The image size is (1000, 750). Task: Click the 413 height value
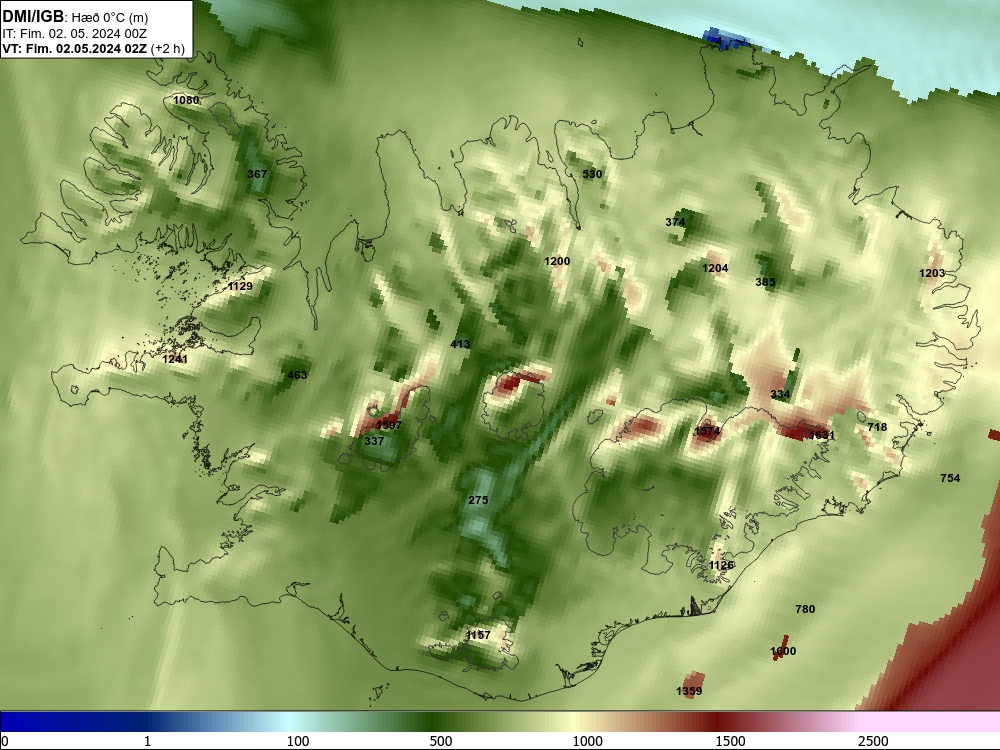click(460, 344)
